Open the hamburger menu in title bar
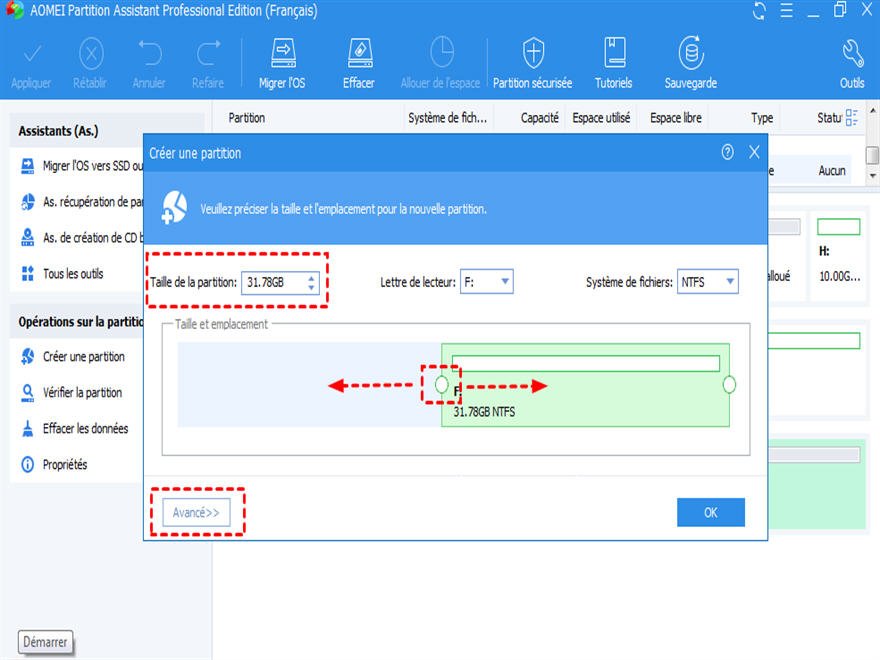880x660 pixels. (787, 11)
